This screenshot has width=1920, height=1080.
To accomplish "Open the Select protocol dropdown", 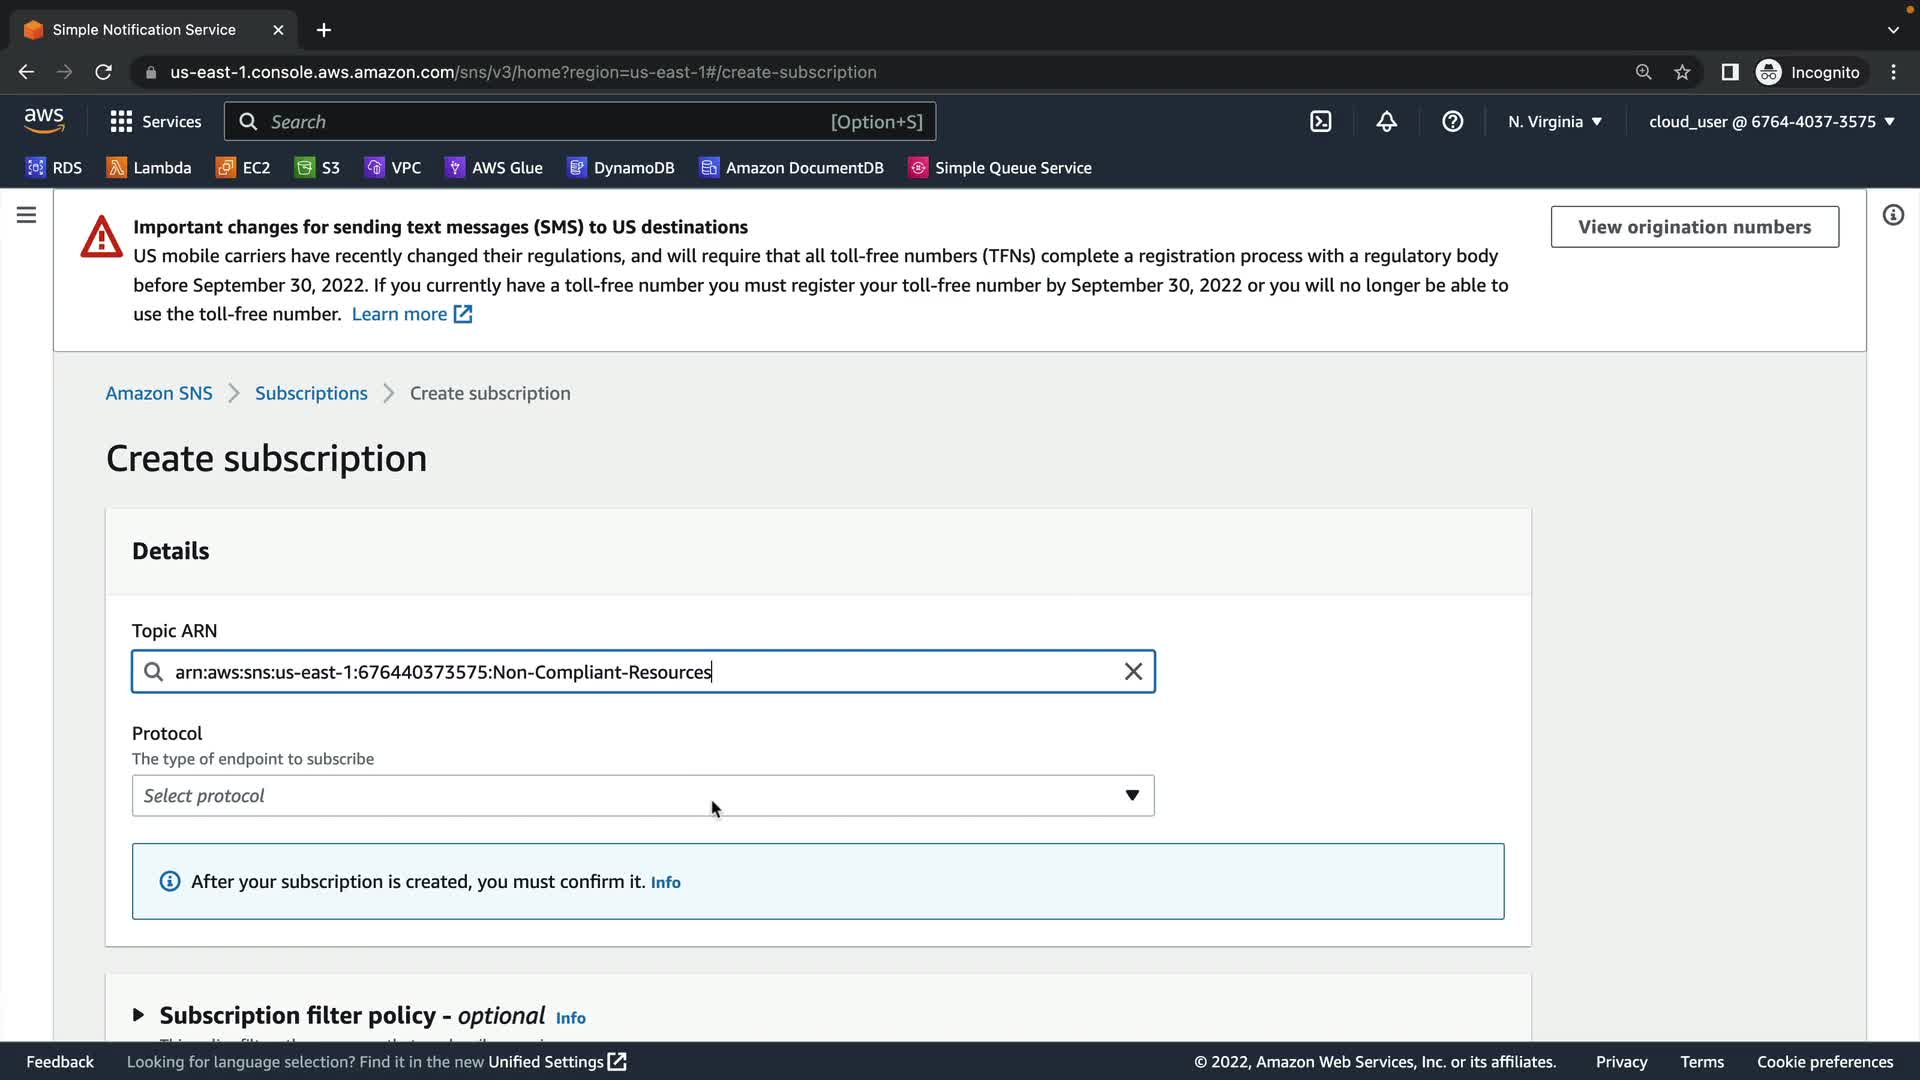I will [x=642, y=796].
